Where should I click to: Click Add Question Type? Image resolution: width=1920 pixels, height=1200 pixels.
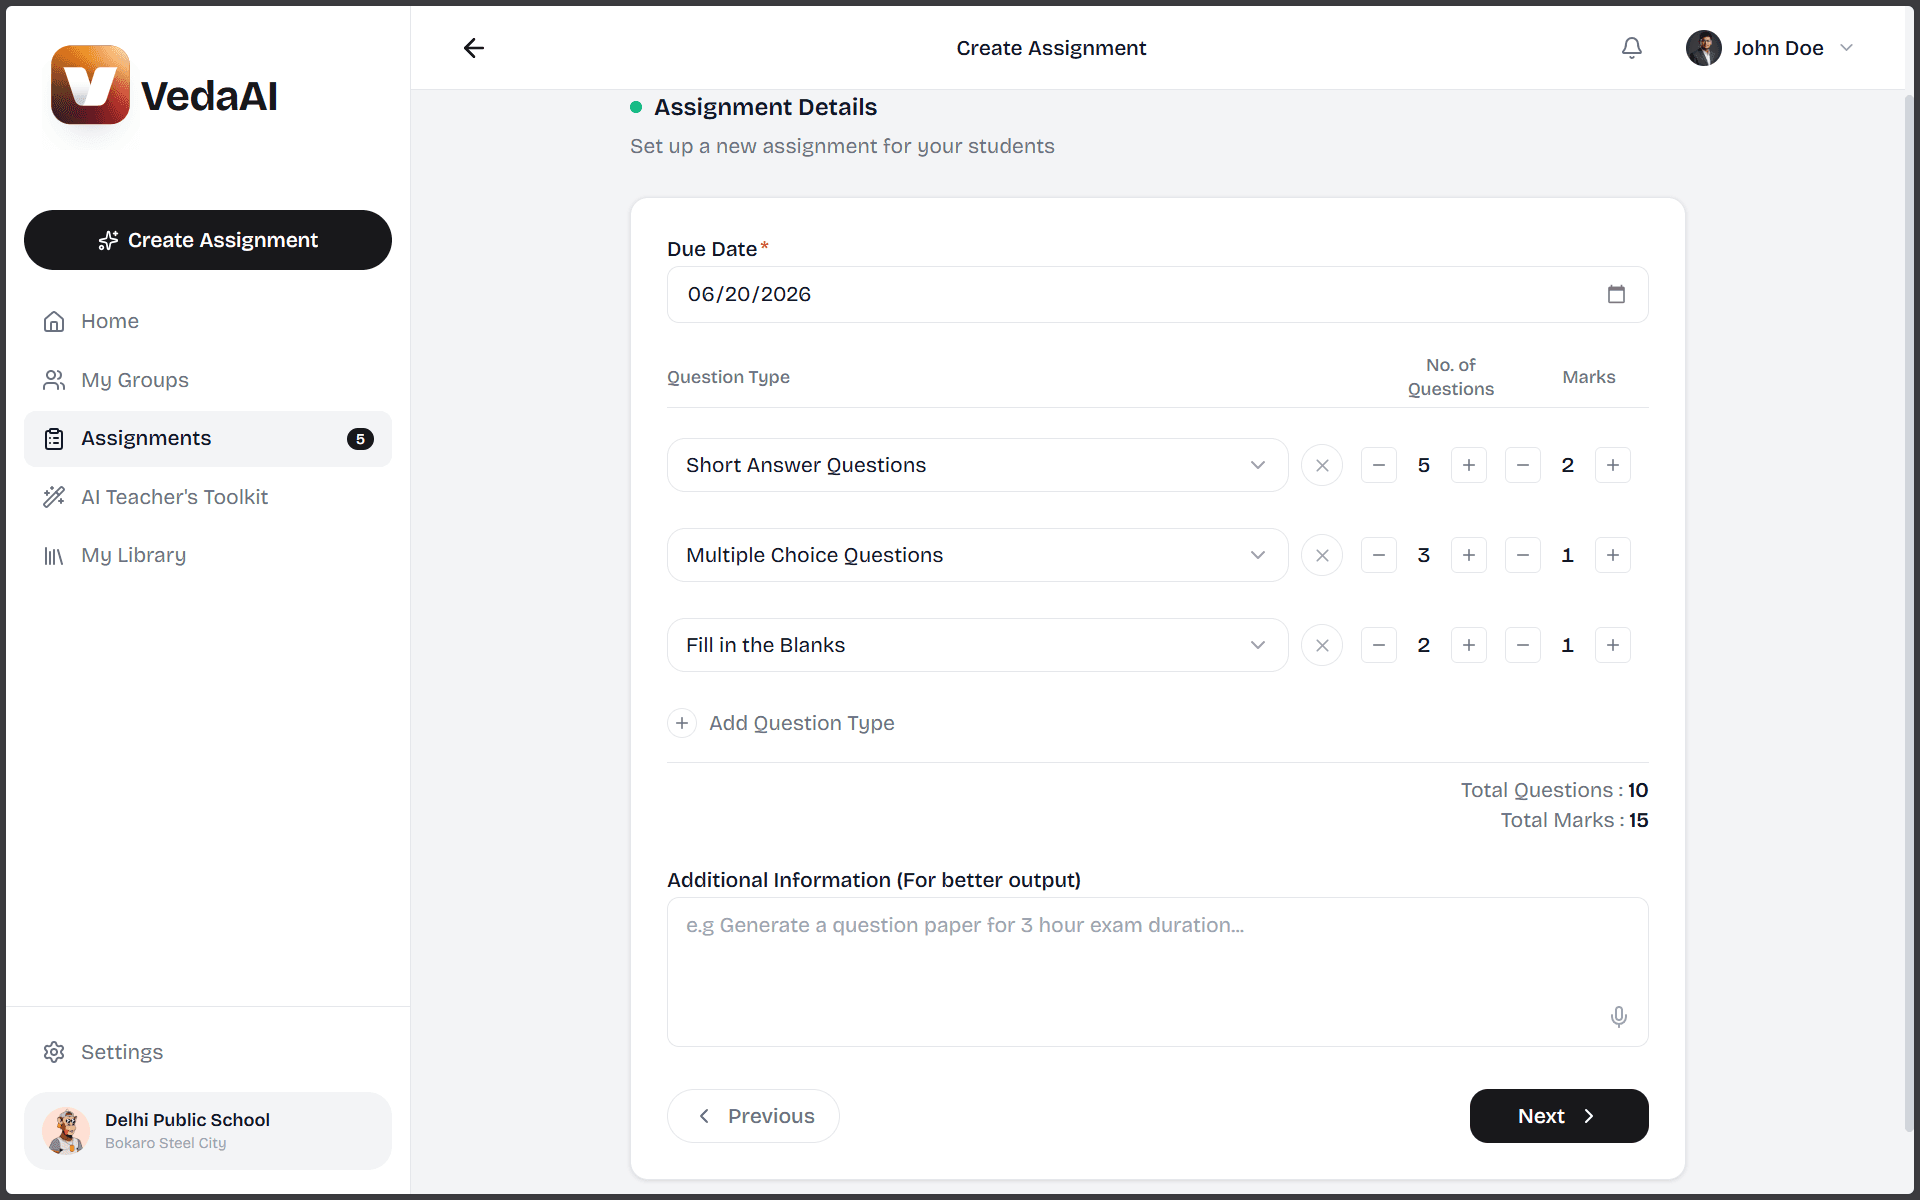pos(781,723)
